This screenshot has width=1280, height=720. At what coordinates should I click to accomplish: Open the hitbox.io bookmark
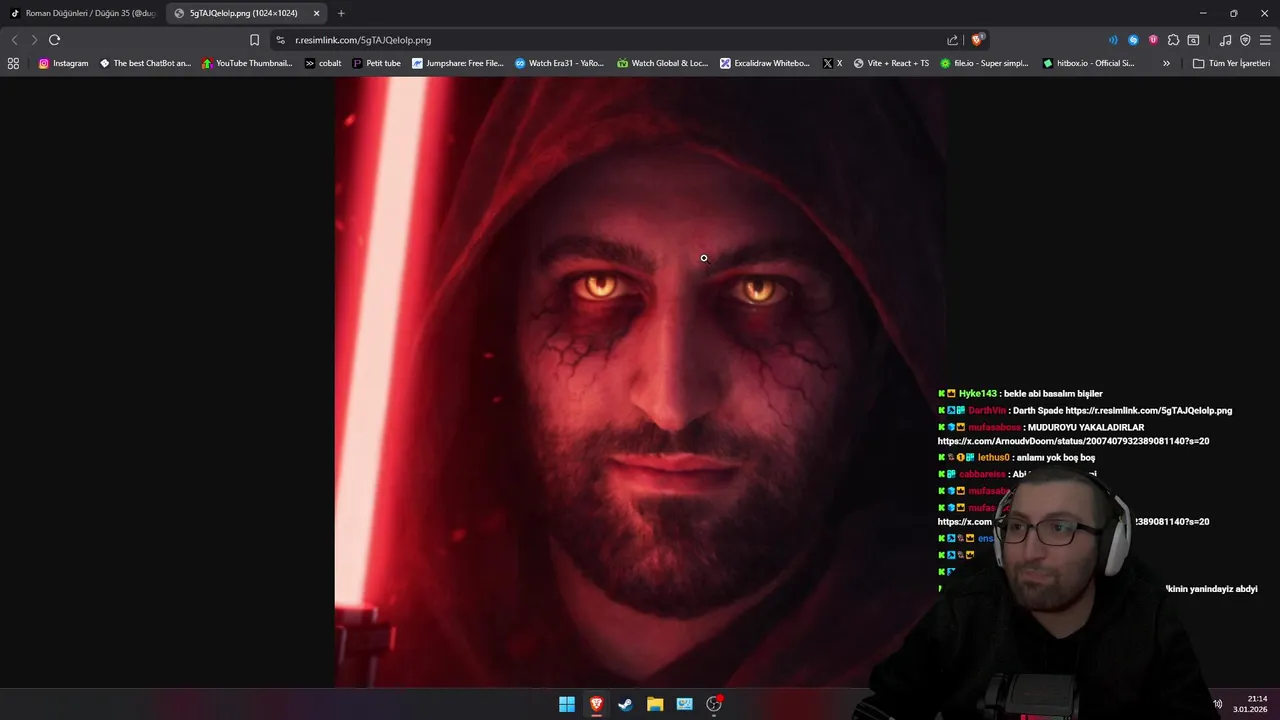[x=1088, y=63]
